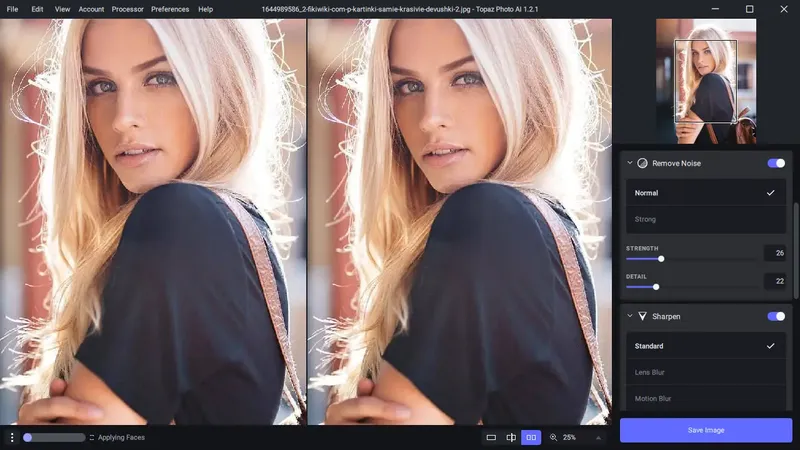Select the Motion Blur sharpen model
The height and width of the screenshot is (450, 800).
click(x=706, y=398)
